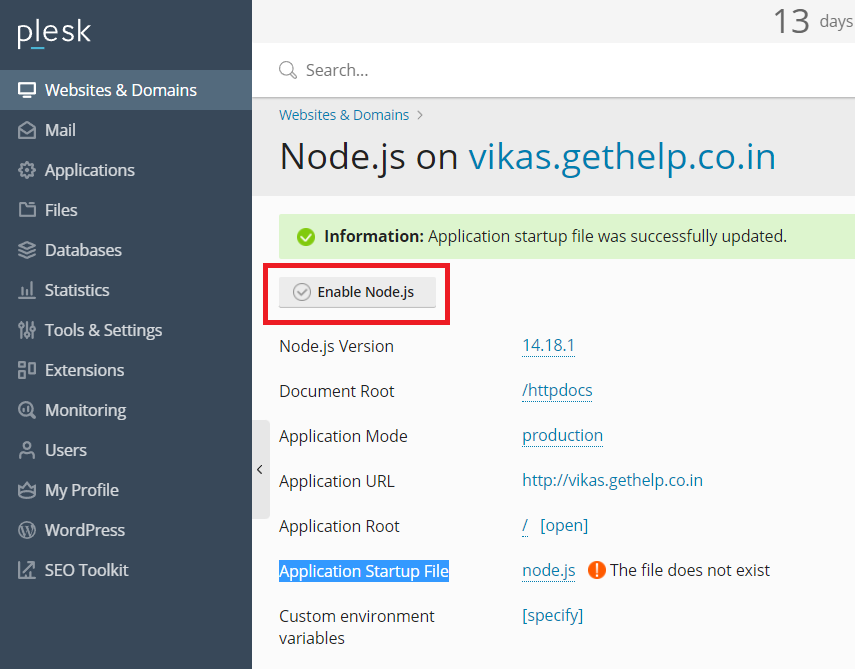Image resolution: width=855 pixels, height=669 pixels.
Task: Edit the /httpdocs document root
Action: point(557,391)
